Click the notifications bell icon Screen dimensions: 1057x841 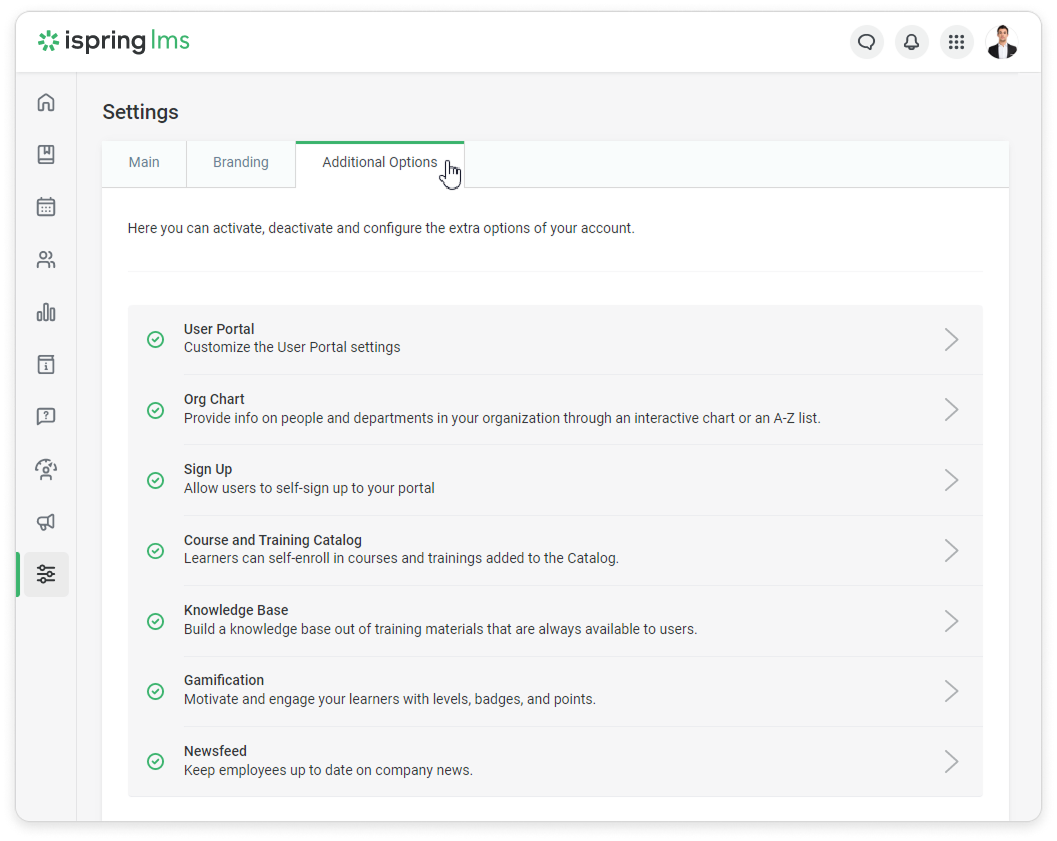[911, 42]
